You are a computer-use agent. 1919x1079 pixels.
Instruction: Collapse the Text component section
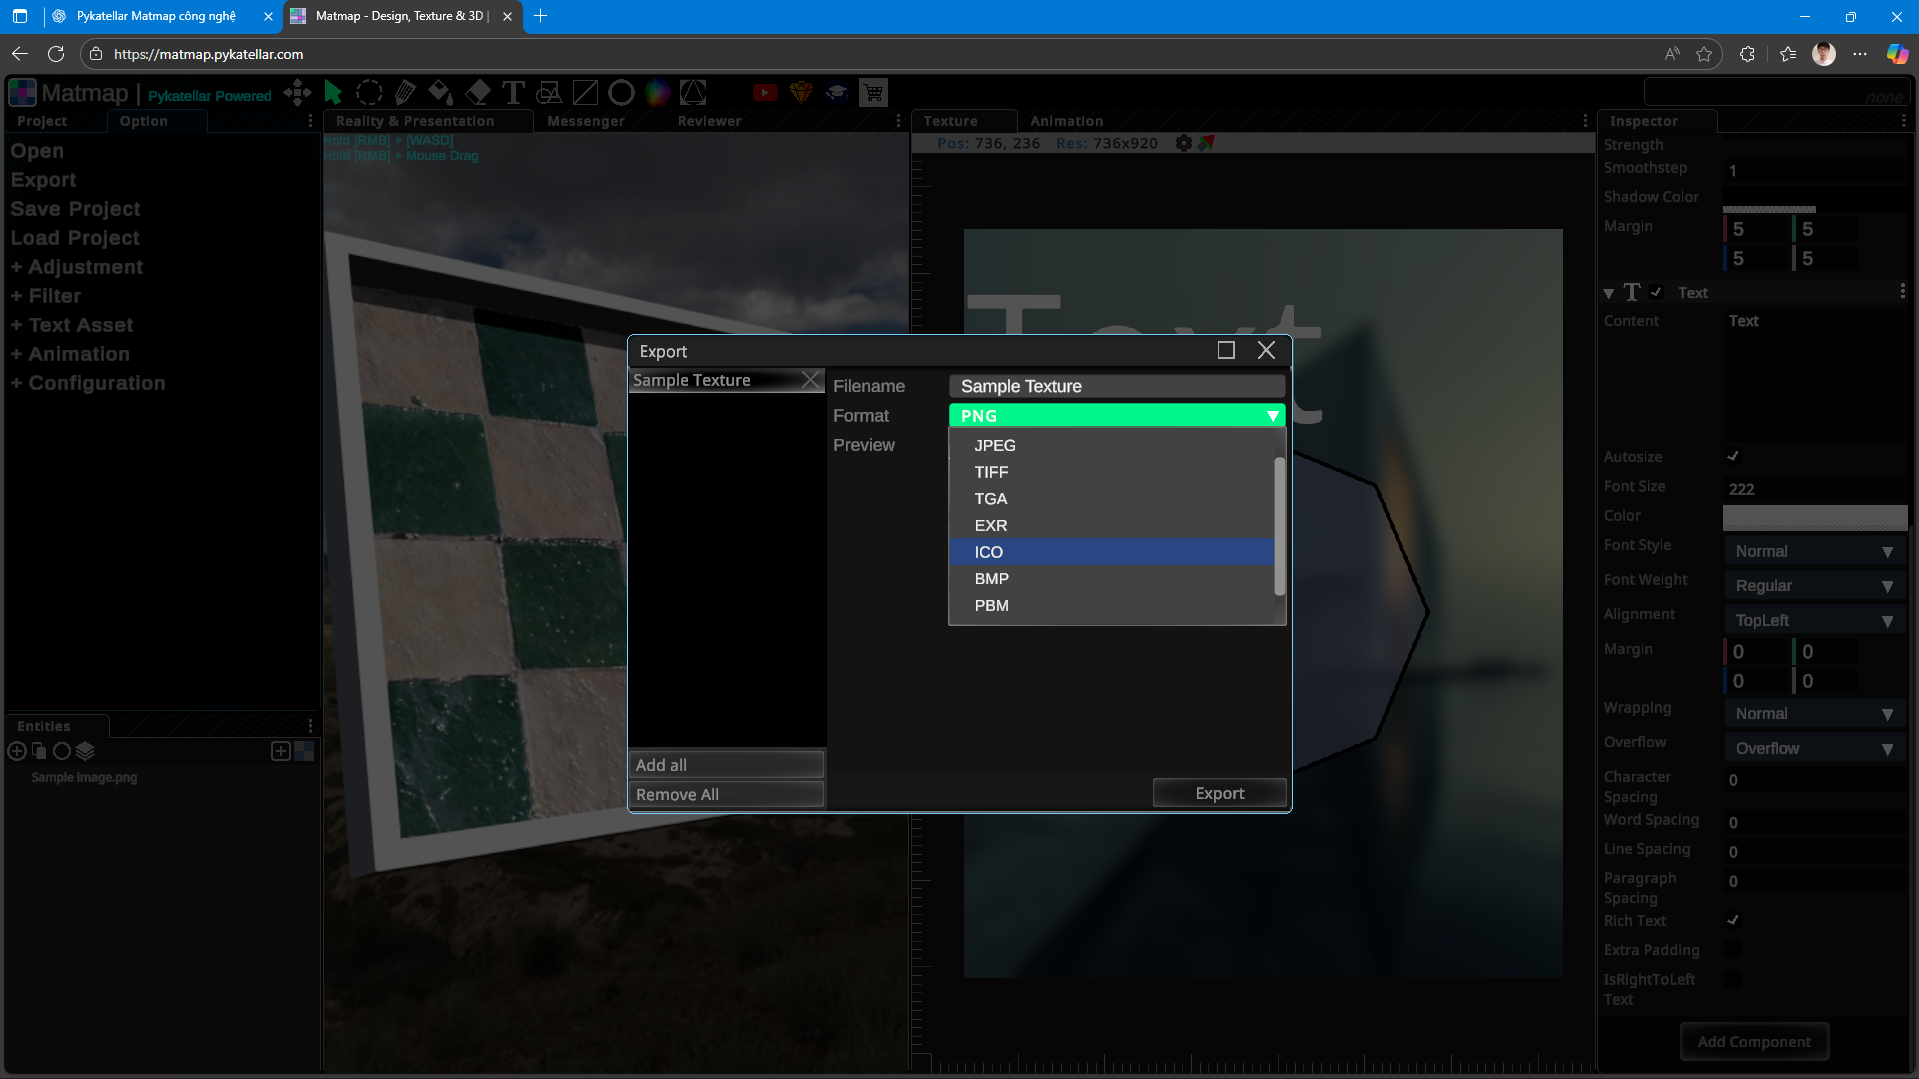1608,293
